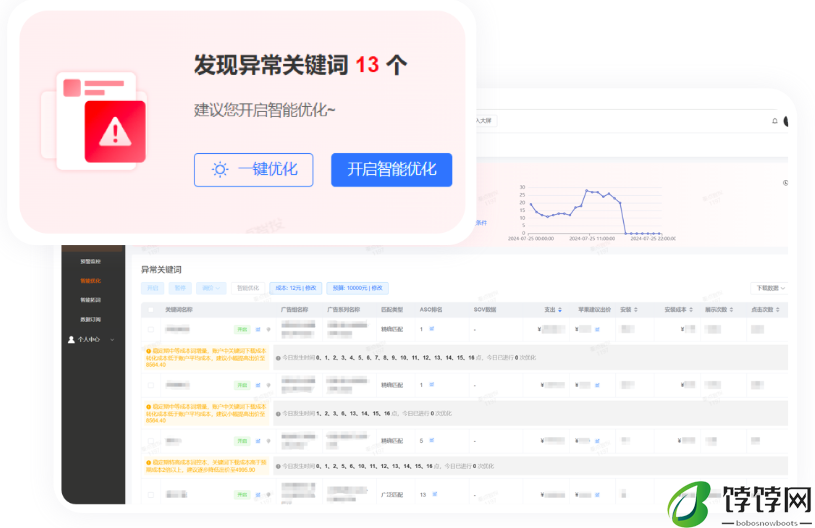
Task: Click the 苹果建议出价 icon in the first row
Action: click(597, 329)
